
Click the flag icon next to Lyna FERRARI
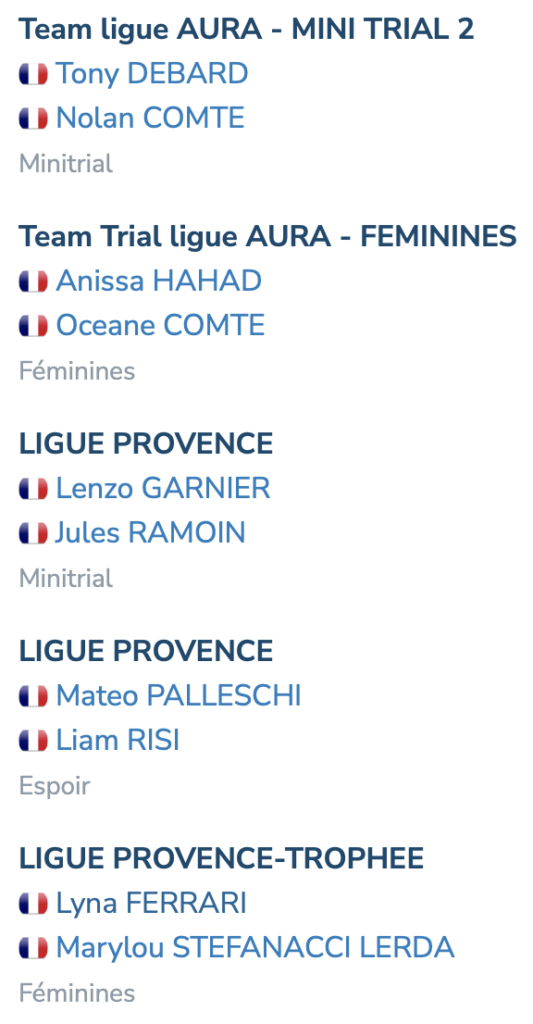(x=33, y=904)
